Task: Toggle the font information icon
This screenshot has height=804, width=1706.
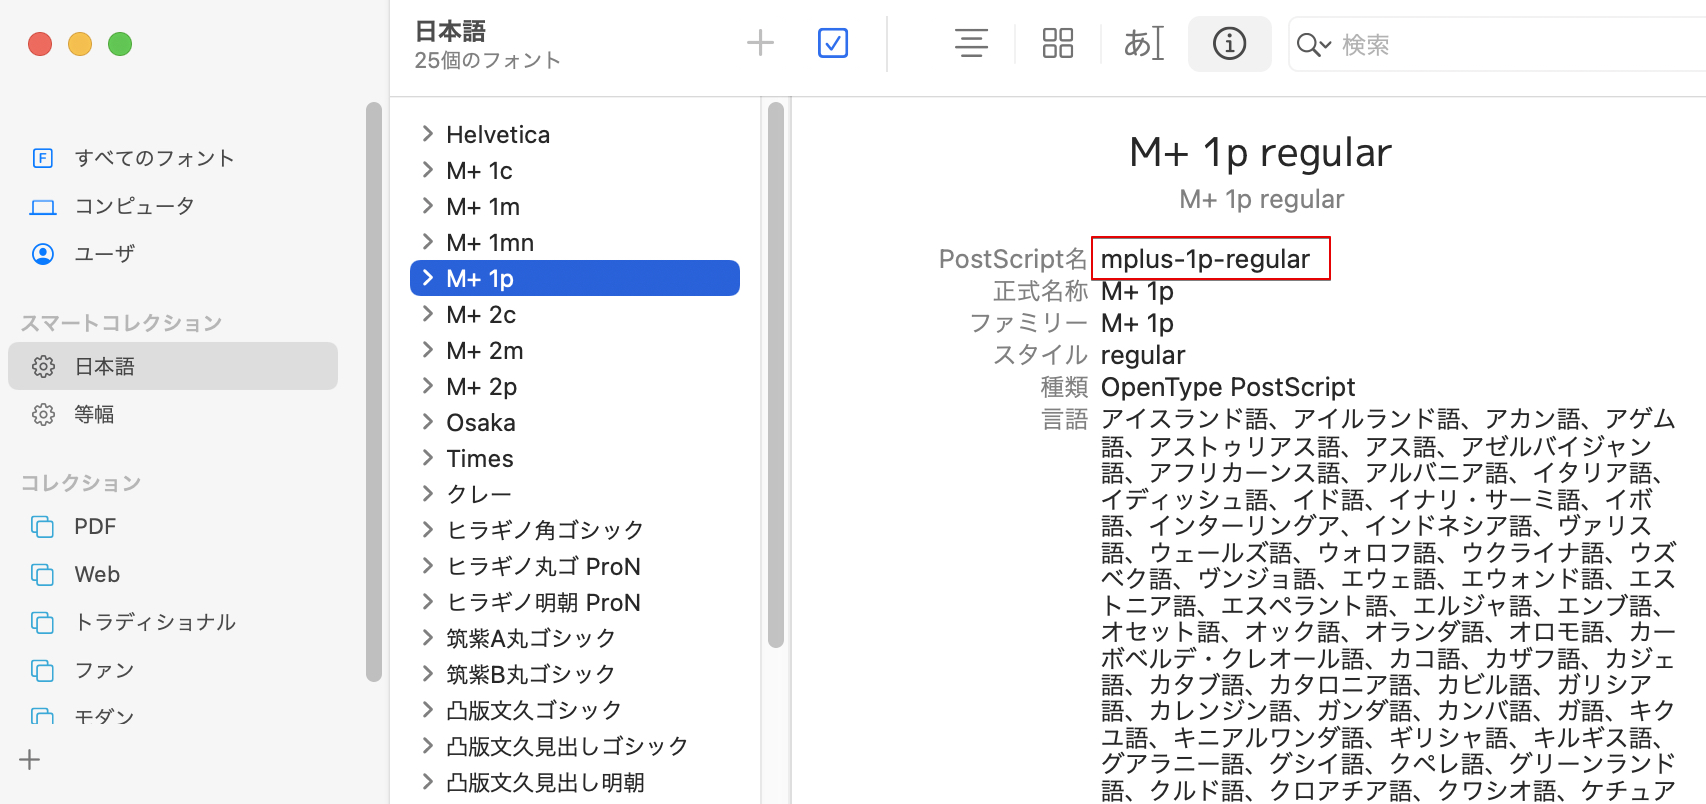Action: (1229, 43)
